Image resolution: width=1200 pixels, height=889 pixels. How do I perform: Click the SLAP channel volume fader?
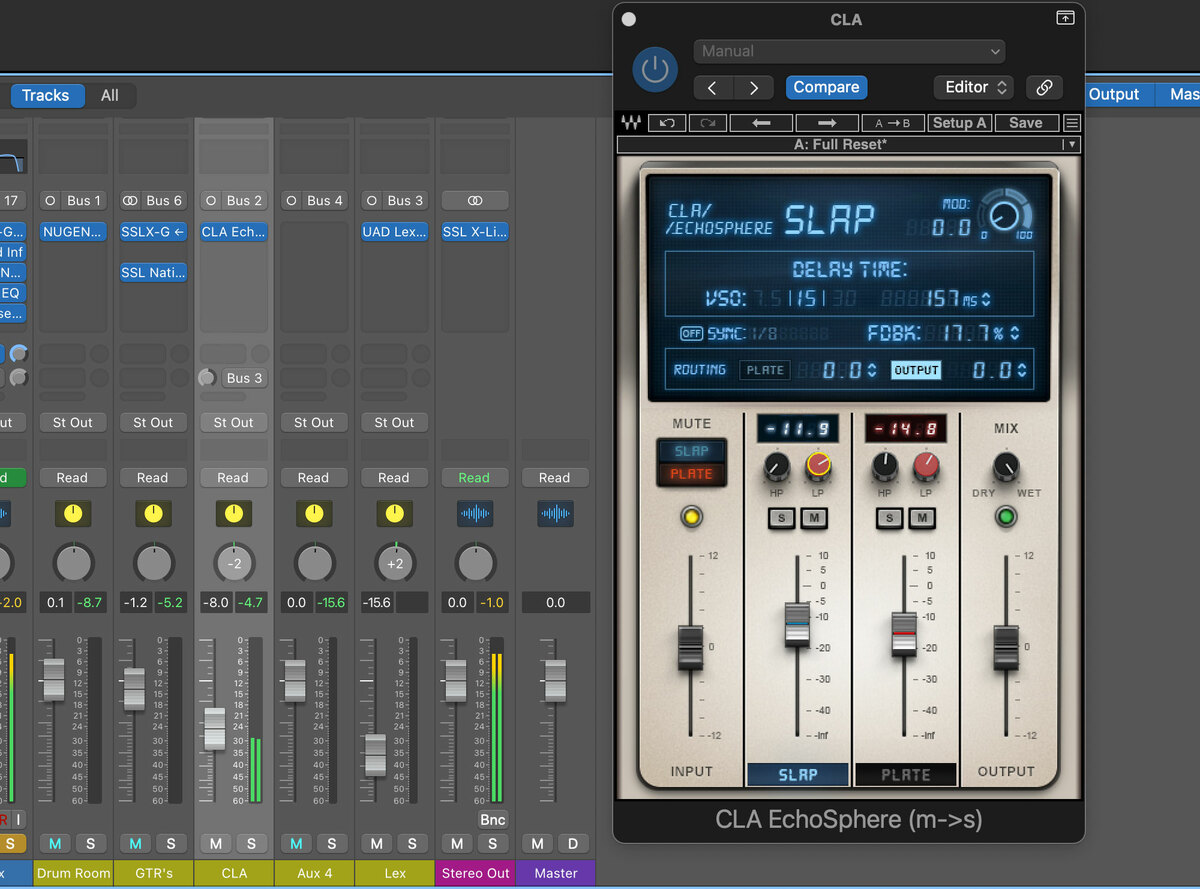pyautogui.click(x=797, y=623)
